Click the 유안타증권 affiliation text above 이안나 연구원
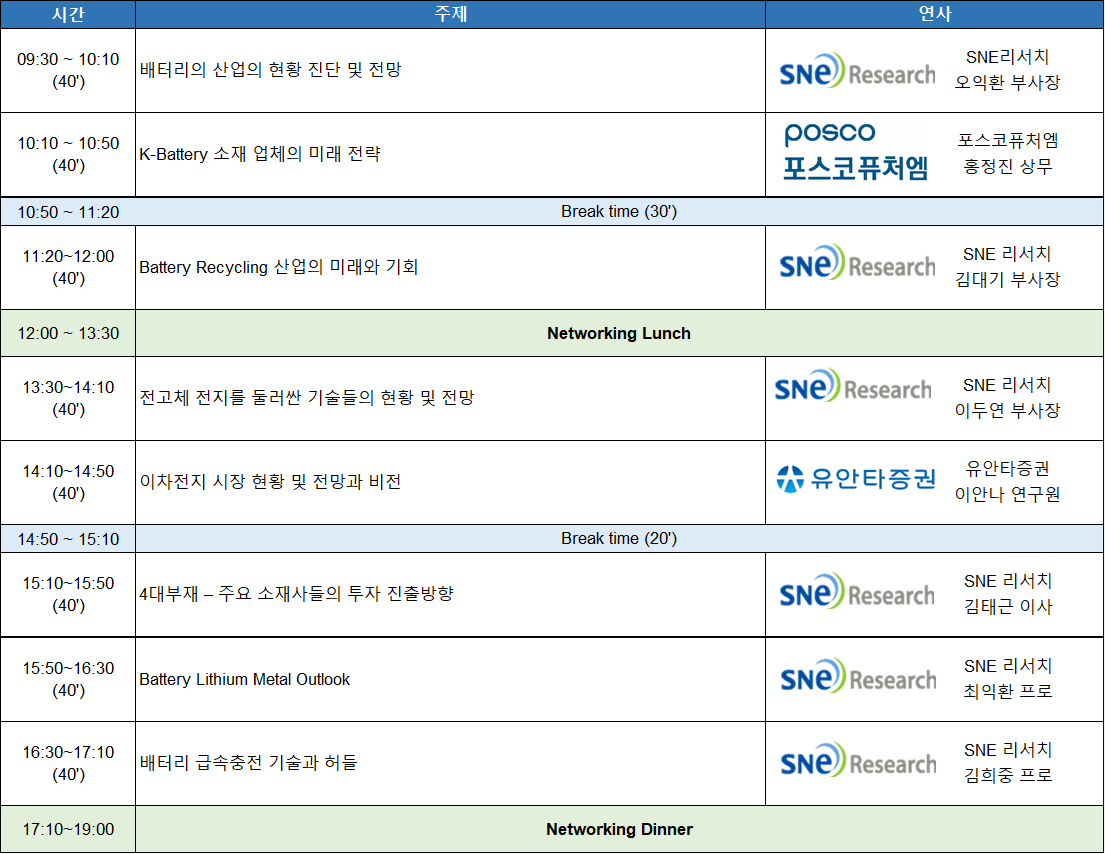 pyautogui.click(x=1008, y=469)
